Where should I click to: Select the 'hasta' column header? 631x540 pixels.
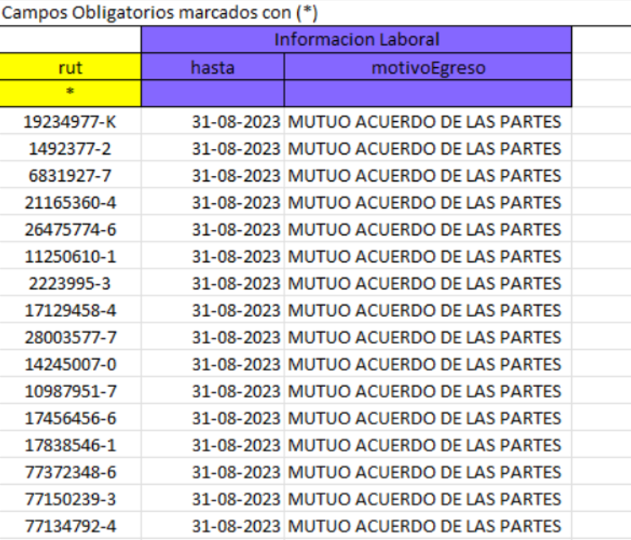[213, 67]
